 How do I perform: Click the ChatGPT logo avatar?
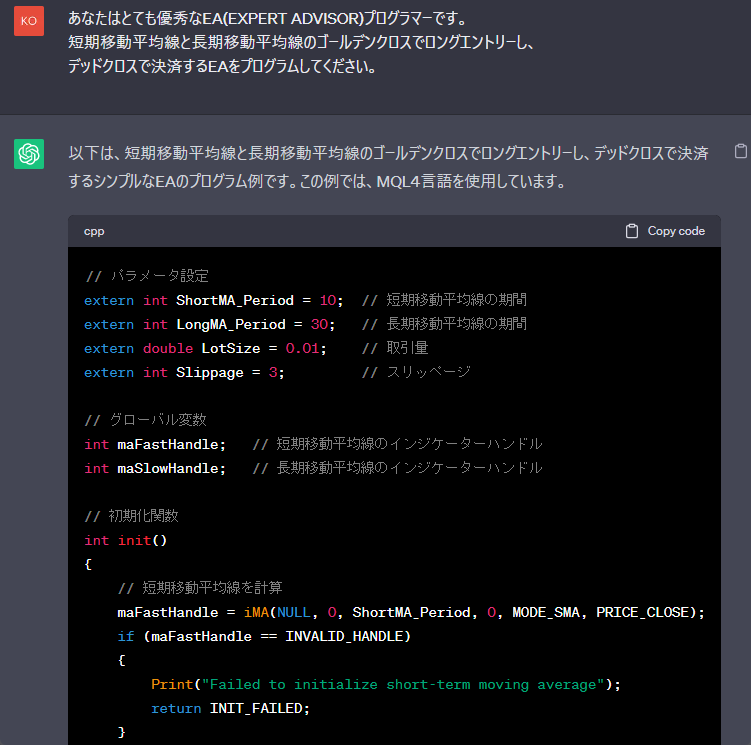pos(29,154)
